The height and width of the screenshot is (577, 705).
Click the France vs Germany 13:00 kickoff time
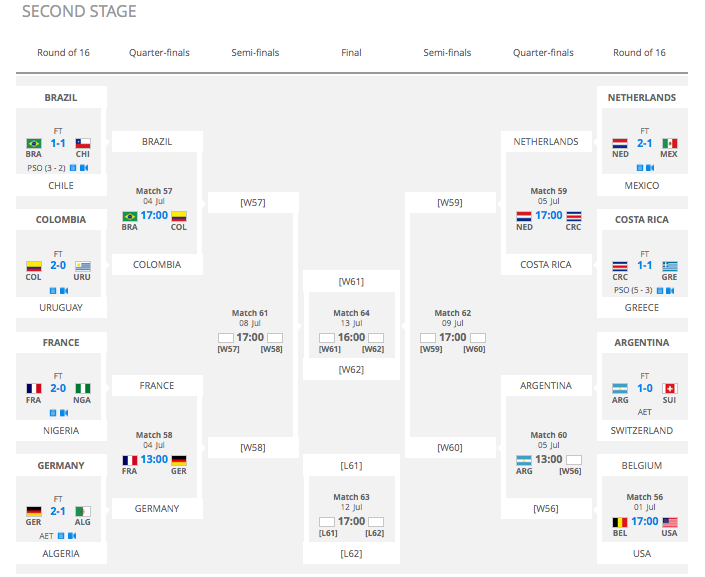(154, 460)
